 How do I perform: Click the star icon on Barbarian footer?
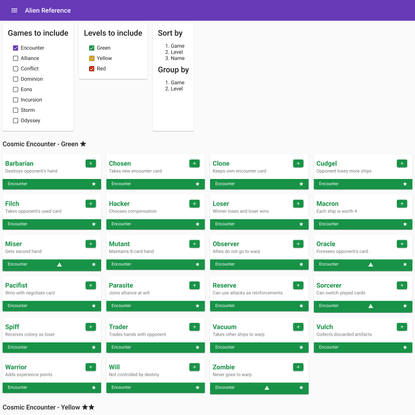(x=94, y=184)
